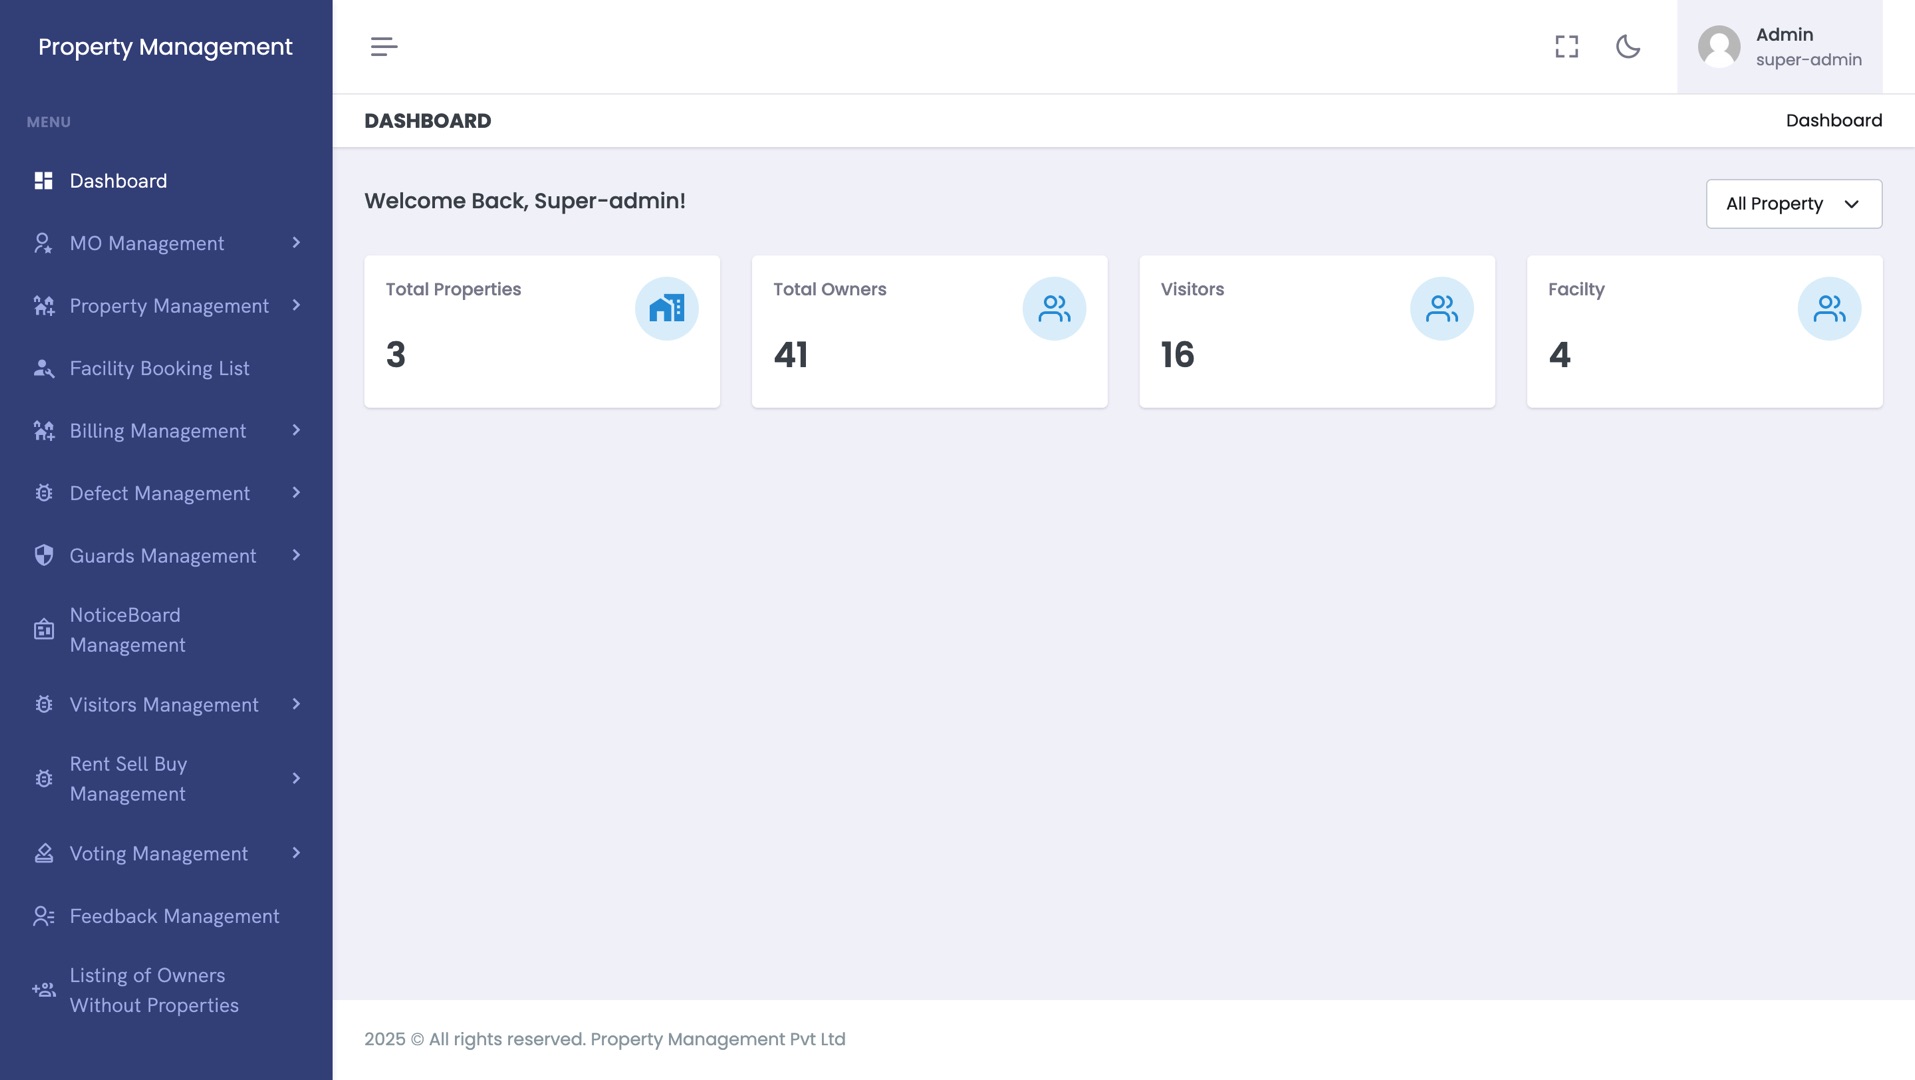Image resolution: width=1915 pixels, height=1080 pixels.
Task: Open the All Property dropdown
Action: coord(1793,204)
